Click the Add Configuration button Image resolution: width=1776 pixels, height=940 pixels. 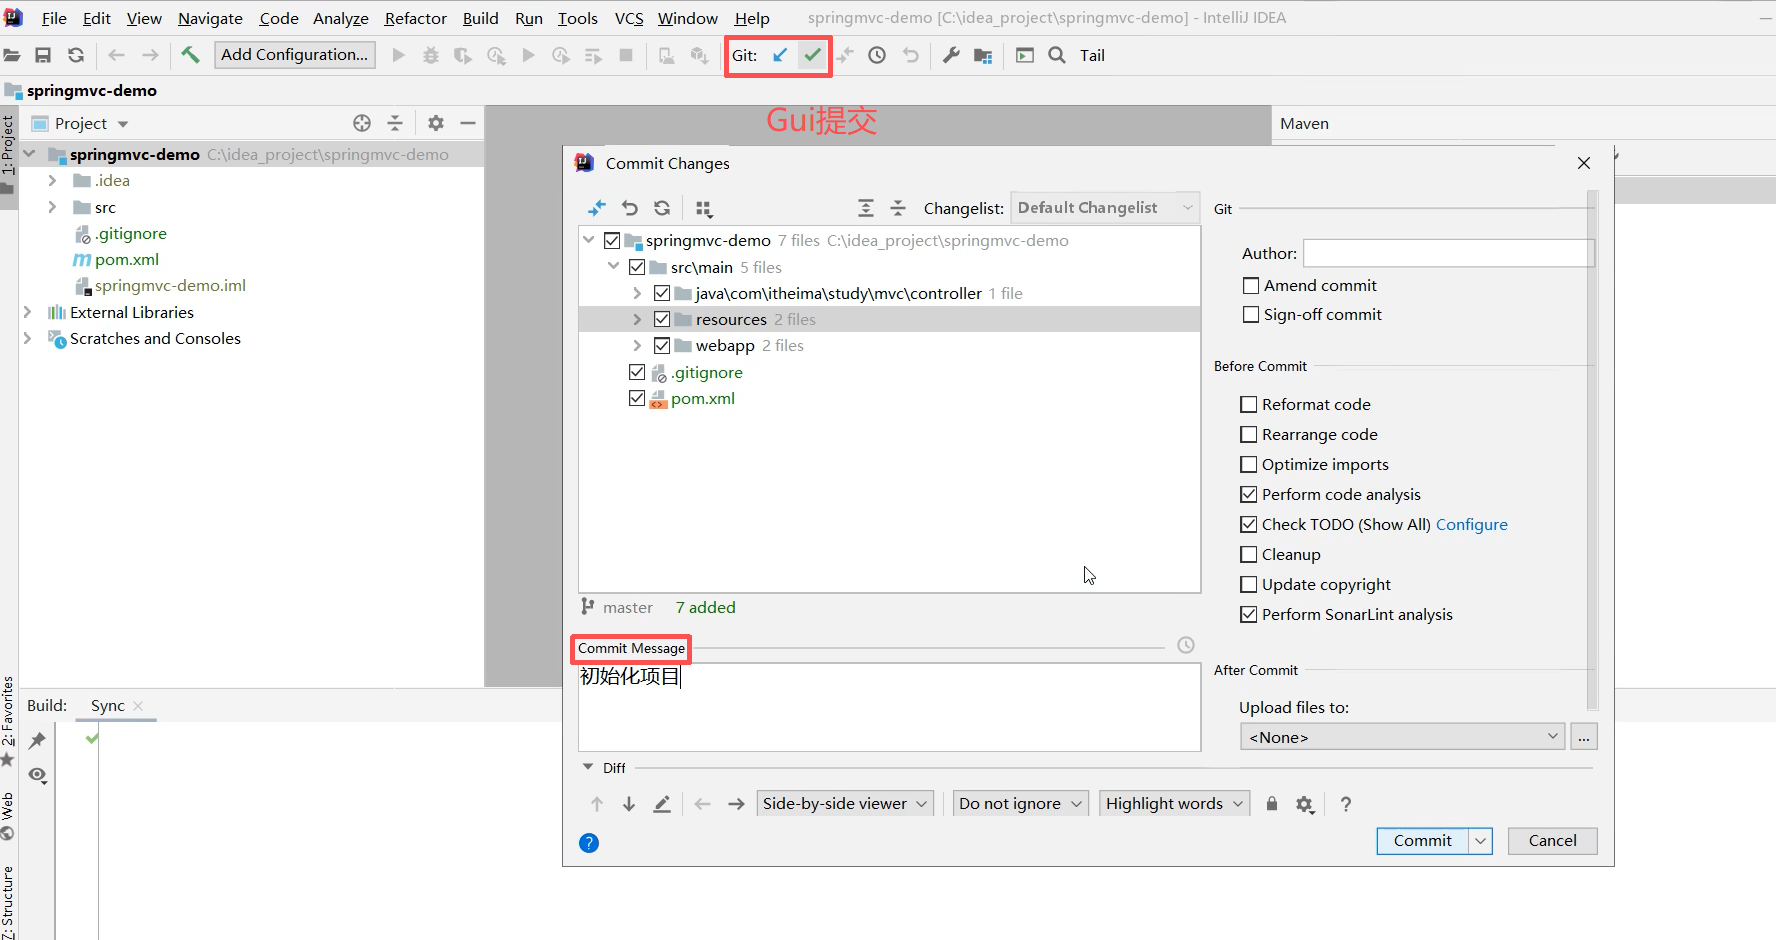pos(295,55)
